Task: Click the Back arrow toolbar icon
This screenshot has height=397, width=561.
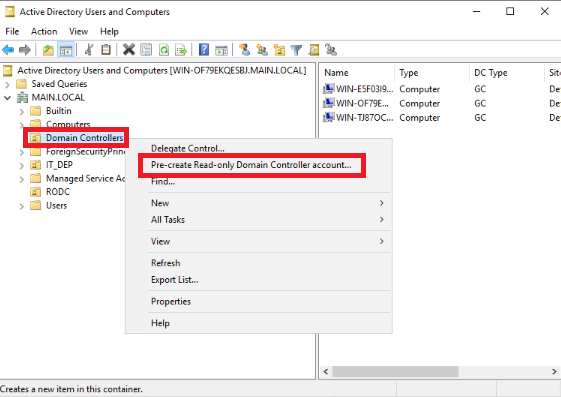Action: 8,50
